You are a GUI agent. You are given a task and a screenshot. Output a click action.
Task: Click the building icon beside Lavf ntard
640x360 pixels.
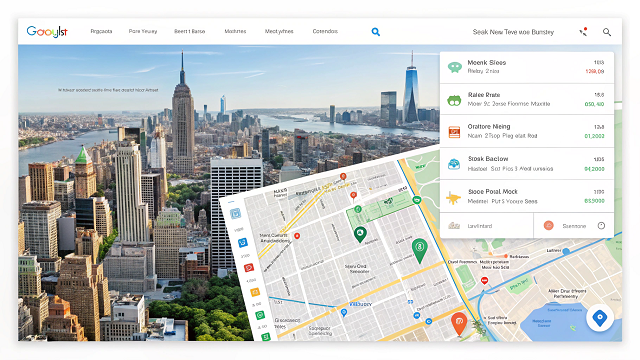454,225
